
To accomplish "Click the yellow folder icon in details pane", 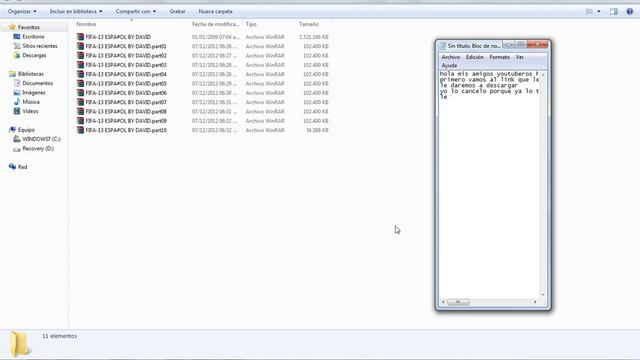I will tap(20, 344).
